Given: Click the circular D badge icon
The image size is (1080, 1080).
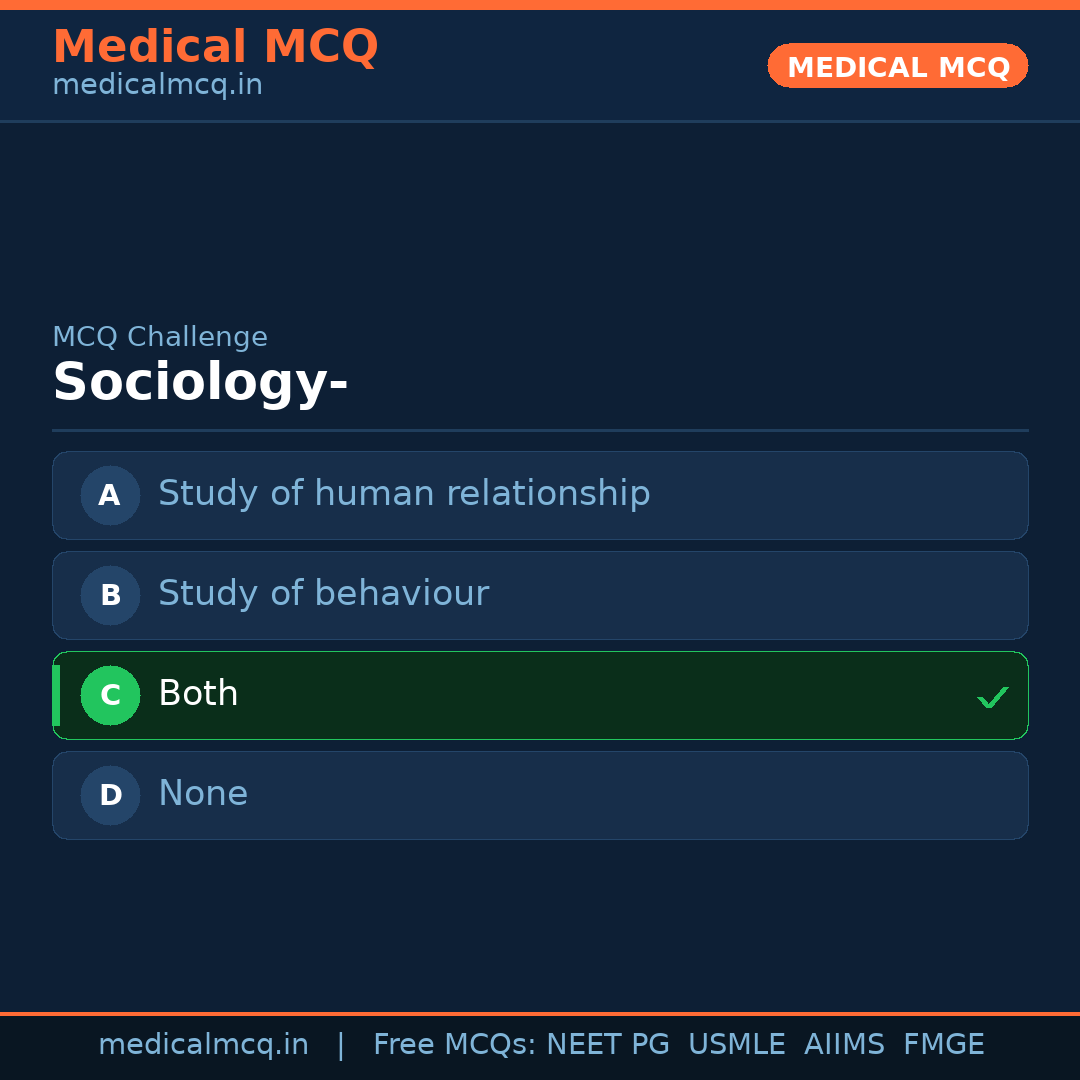Looking at the screenshot, I should pos(110,795).
